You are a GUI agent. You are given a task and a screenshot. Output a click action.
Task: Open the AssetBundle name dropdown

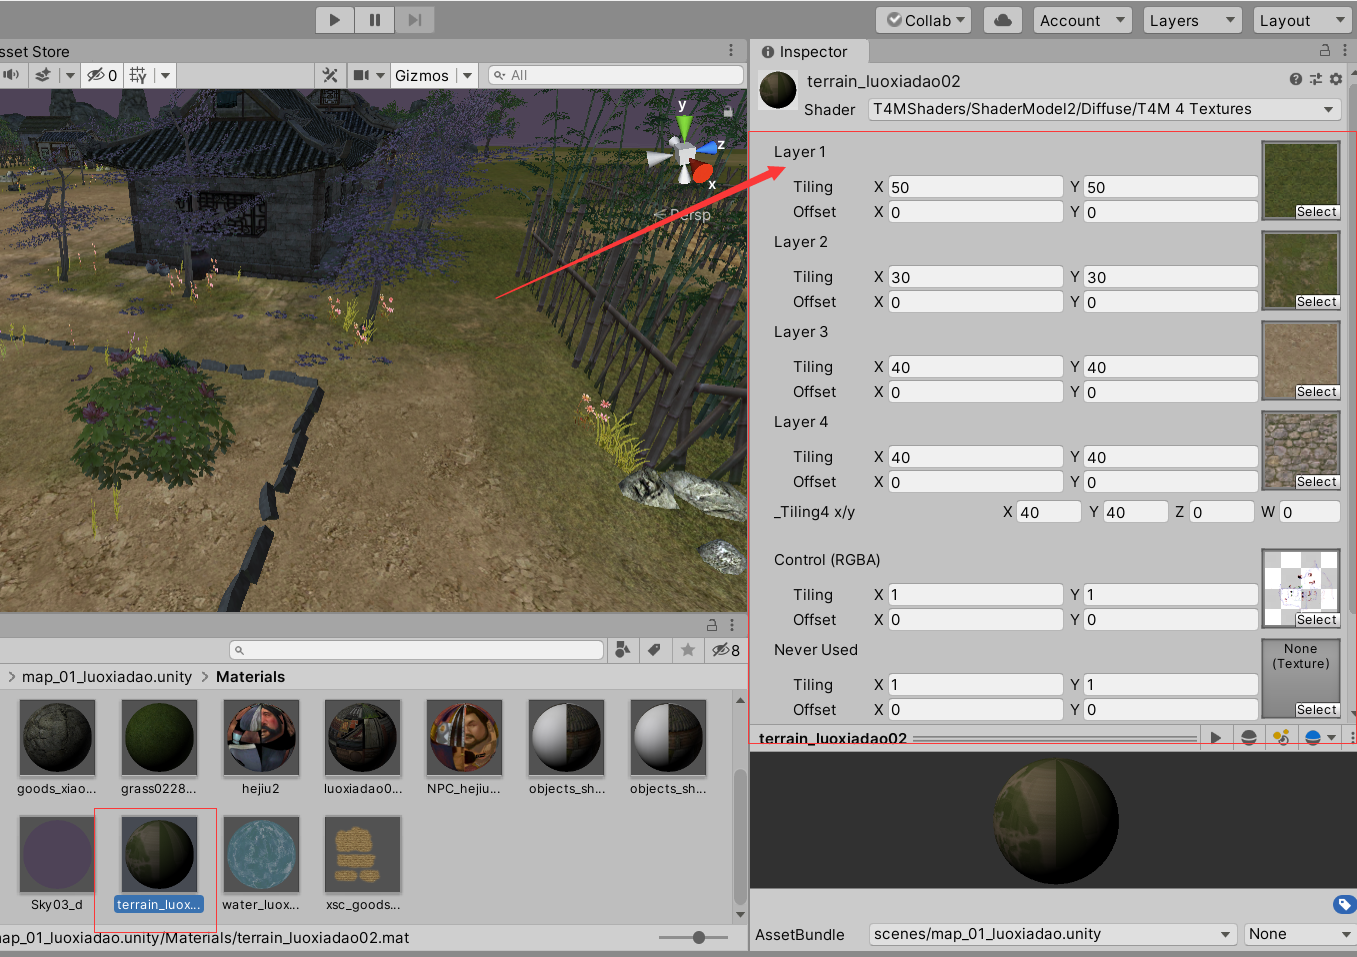pyautogui.click(x=1052, y=934)
